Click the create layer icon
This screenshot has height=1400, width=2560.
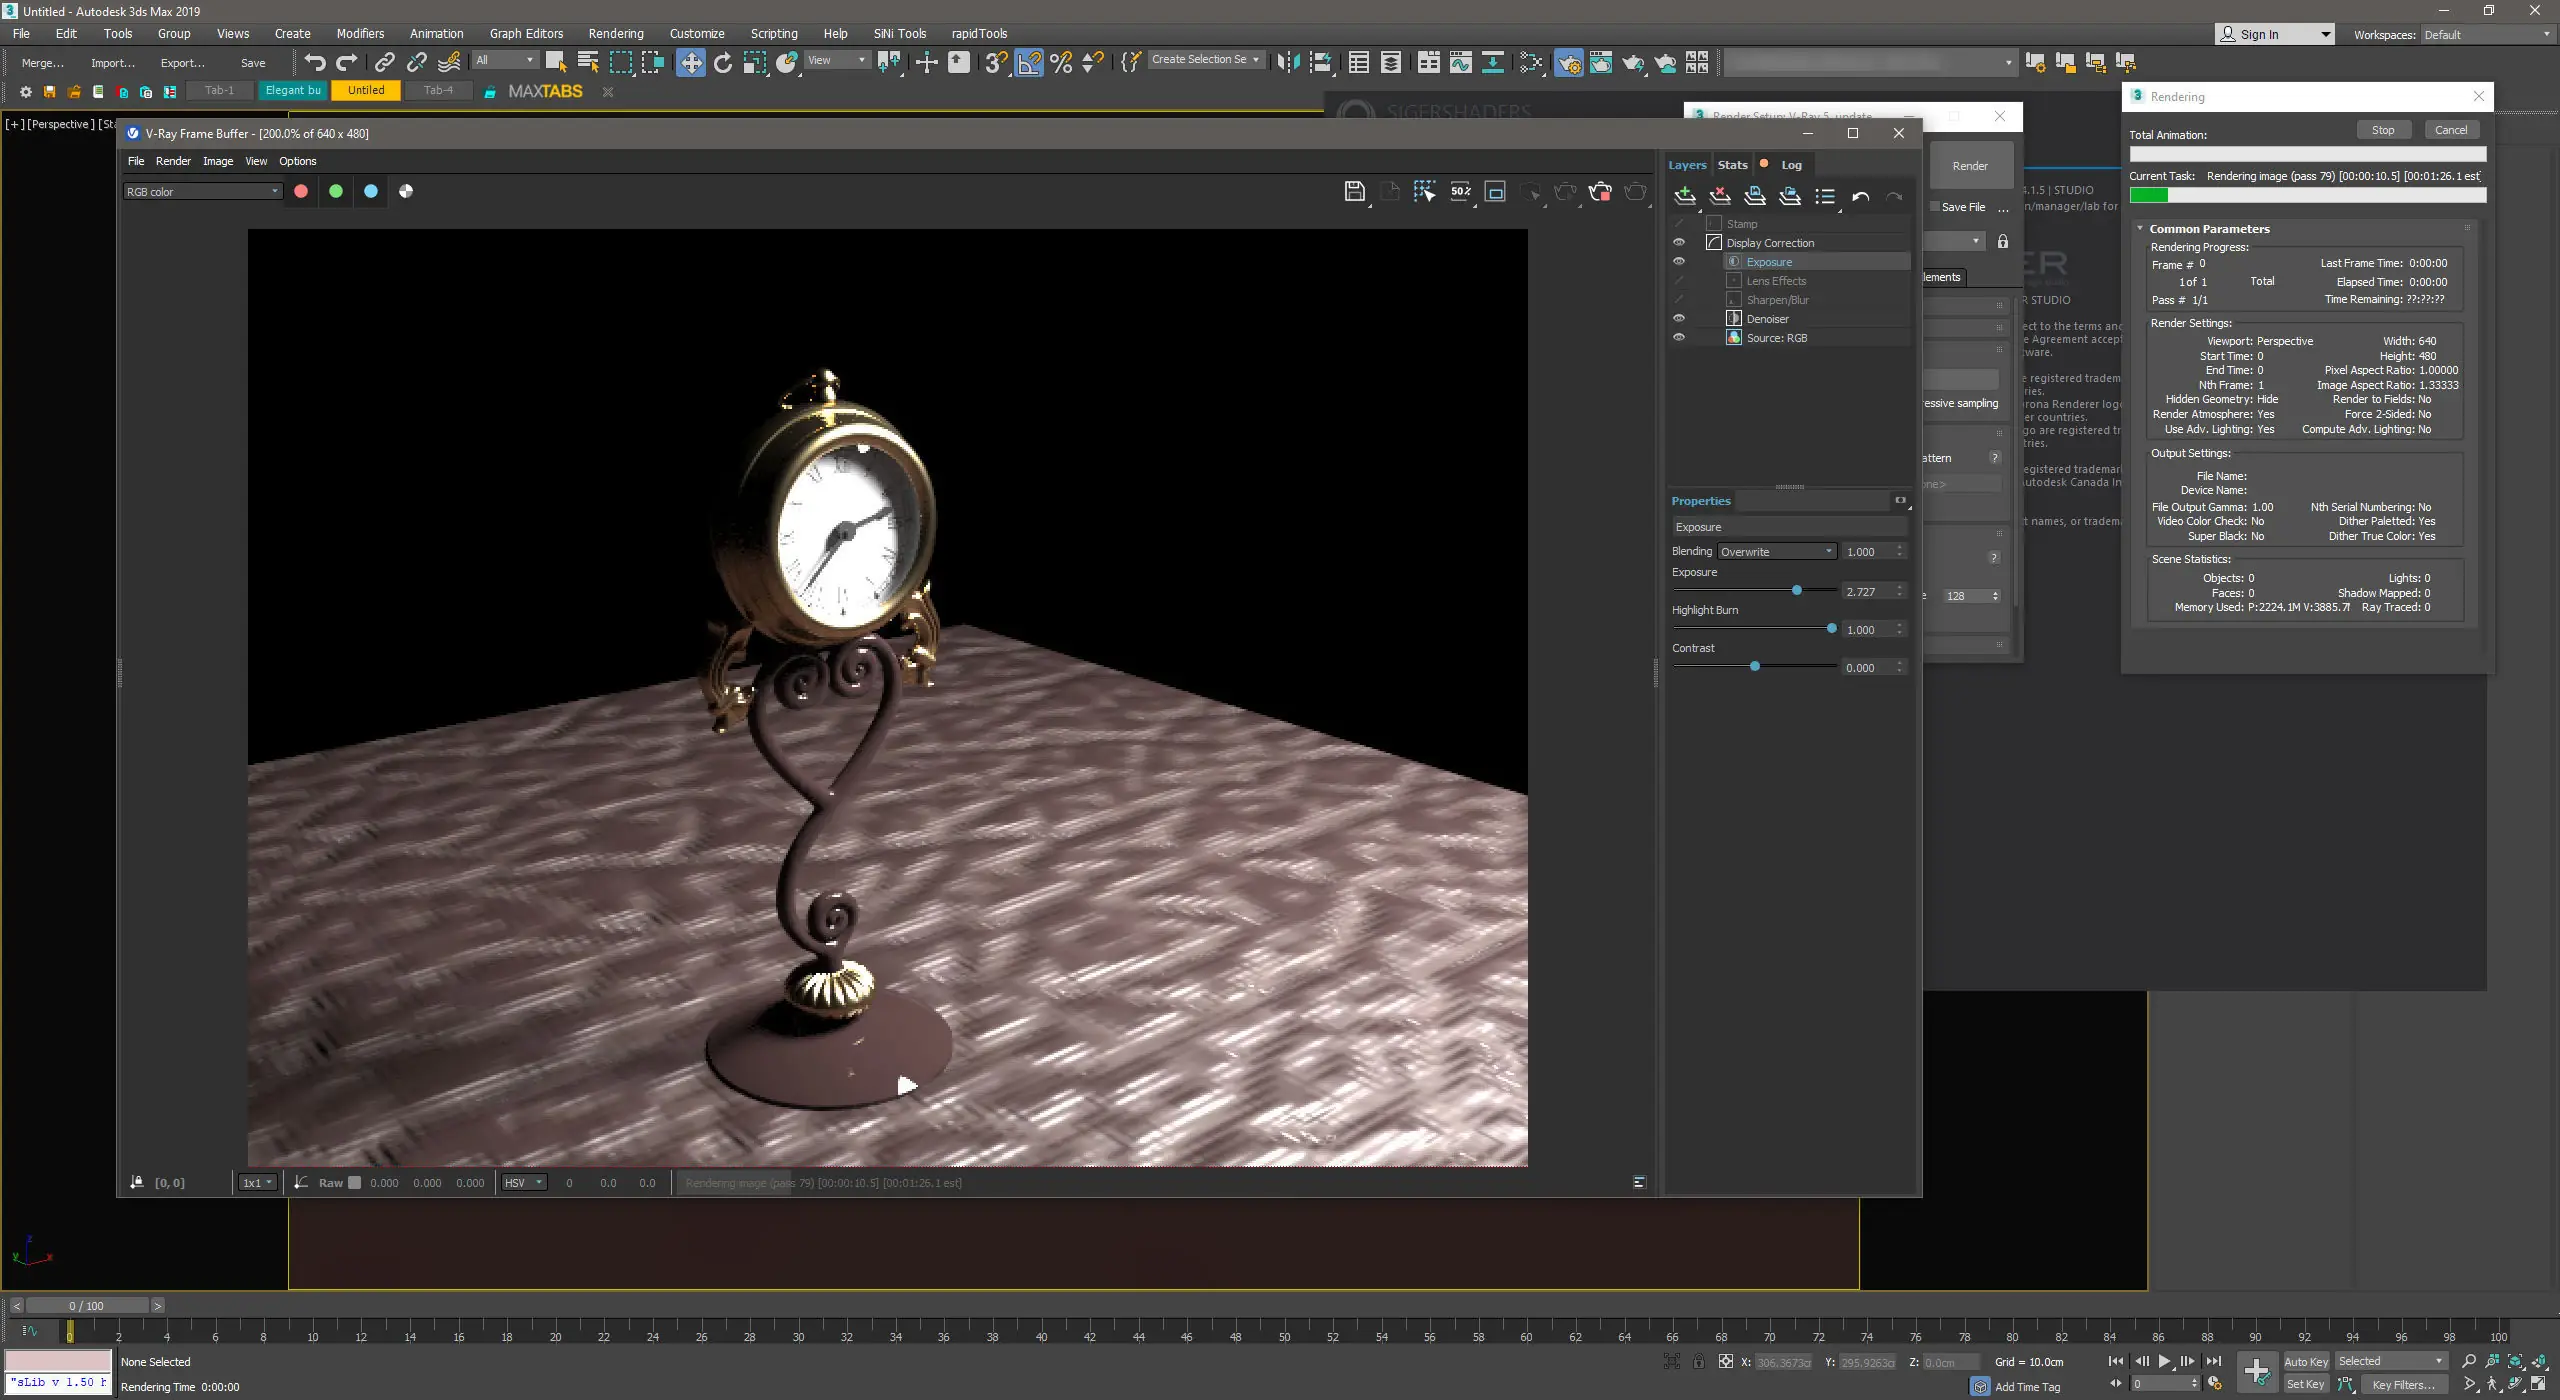[x=1685, y=196]
